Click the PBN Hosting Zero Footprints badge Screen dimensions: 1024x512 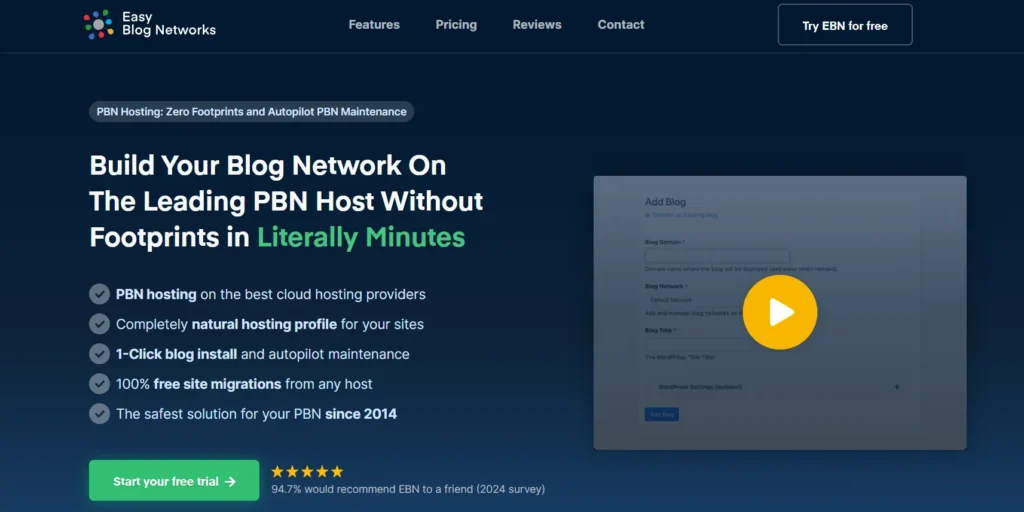click(251, 112)
